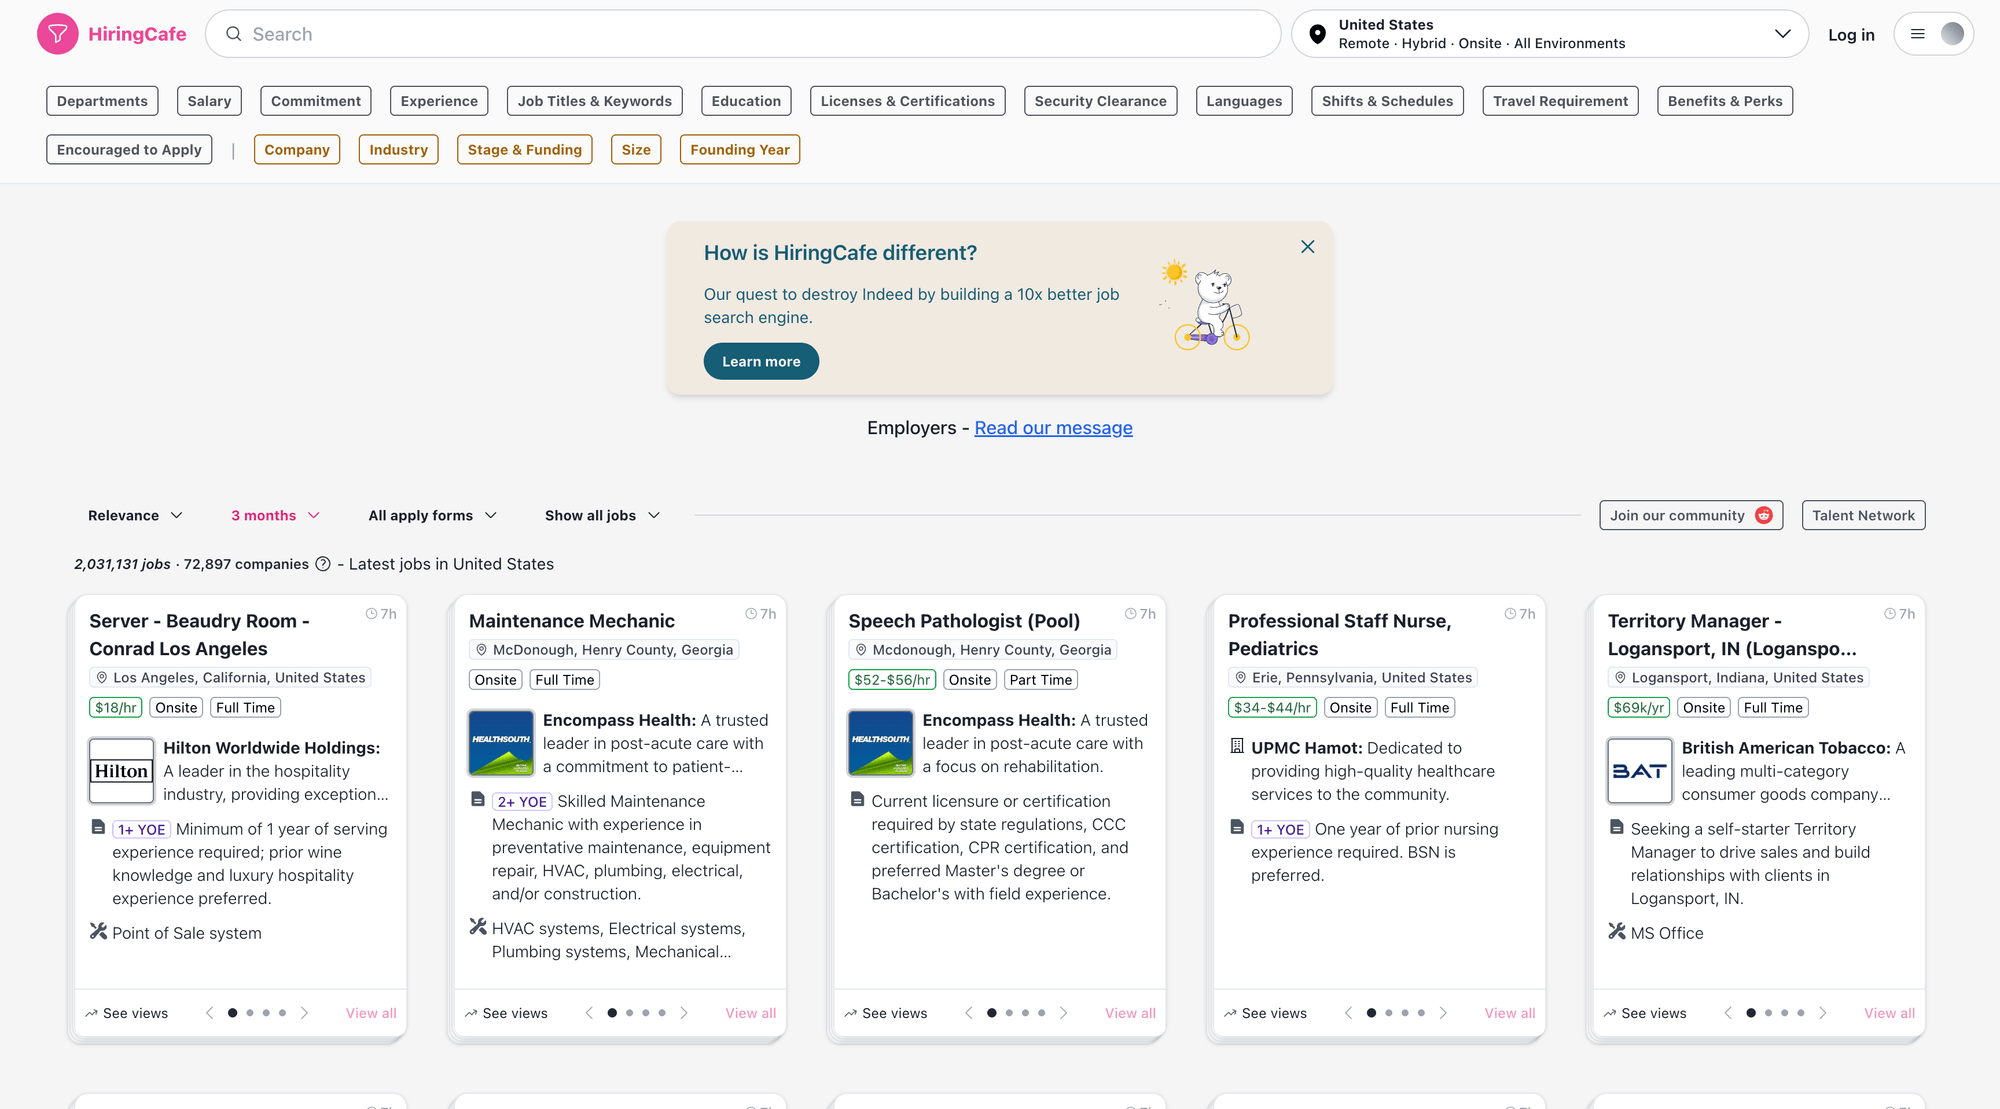2000x1109 pixels.
Task: Click the help question mark next to jobs count
Action: coord(322,564)
